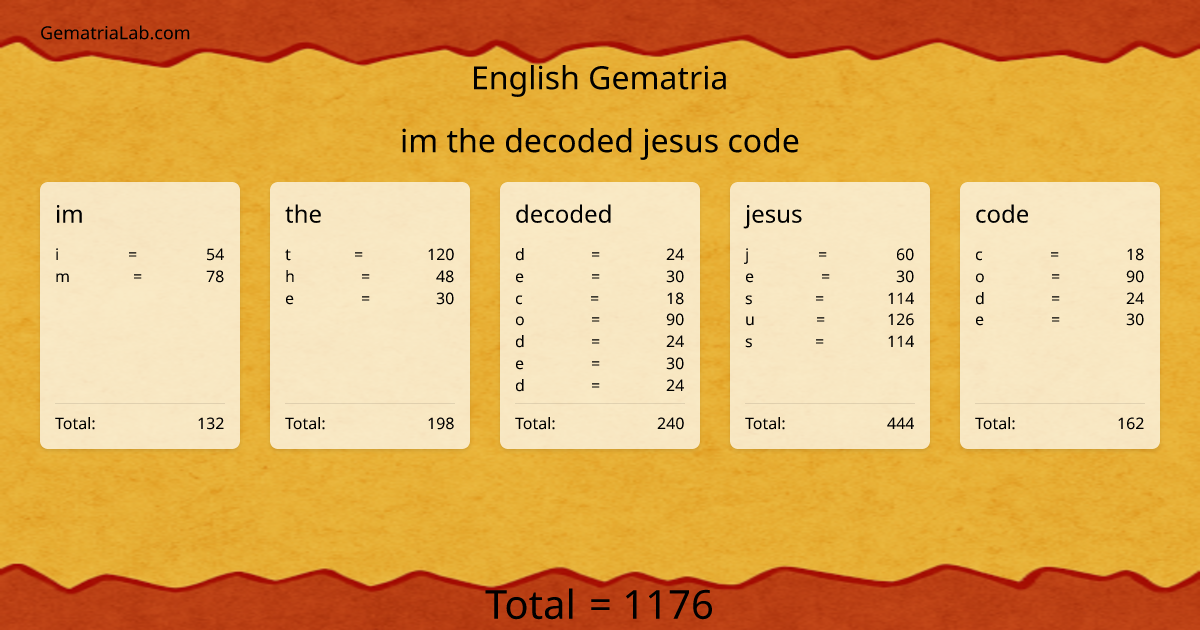Viewport: 1200px width, 630px height.
Task: Click the value 126 for letter u
Action: [x=901, y=320]
